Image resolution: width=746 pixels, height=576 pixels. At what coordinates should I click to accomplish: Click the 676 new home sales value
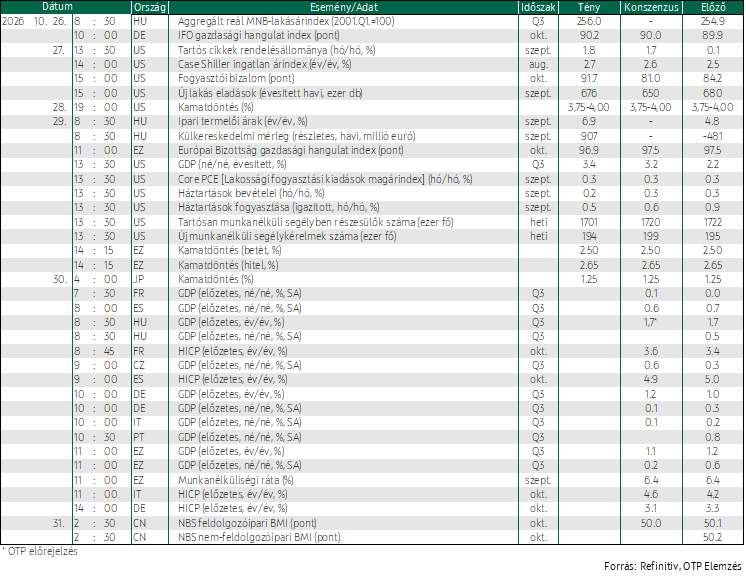(x=589, y=93)
